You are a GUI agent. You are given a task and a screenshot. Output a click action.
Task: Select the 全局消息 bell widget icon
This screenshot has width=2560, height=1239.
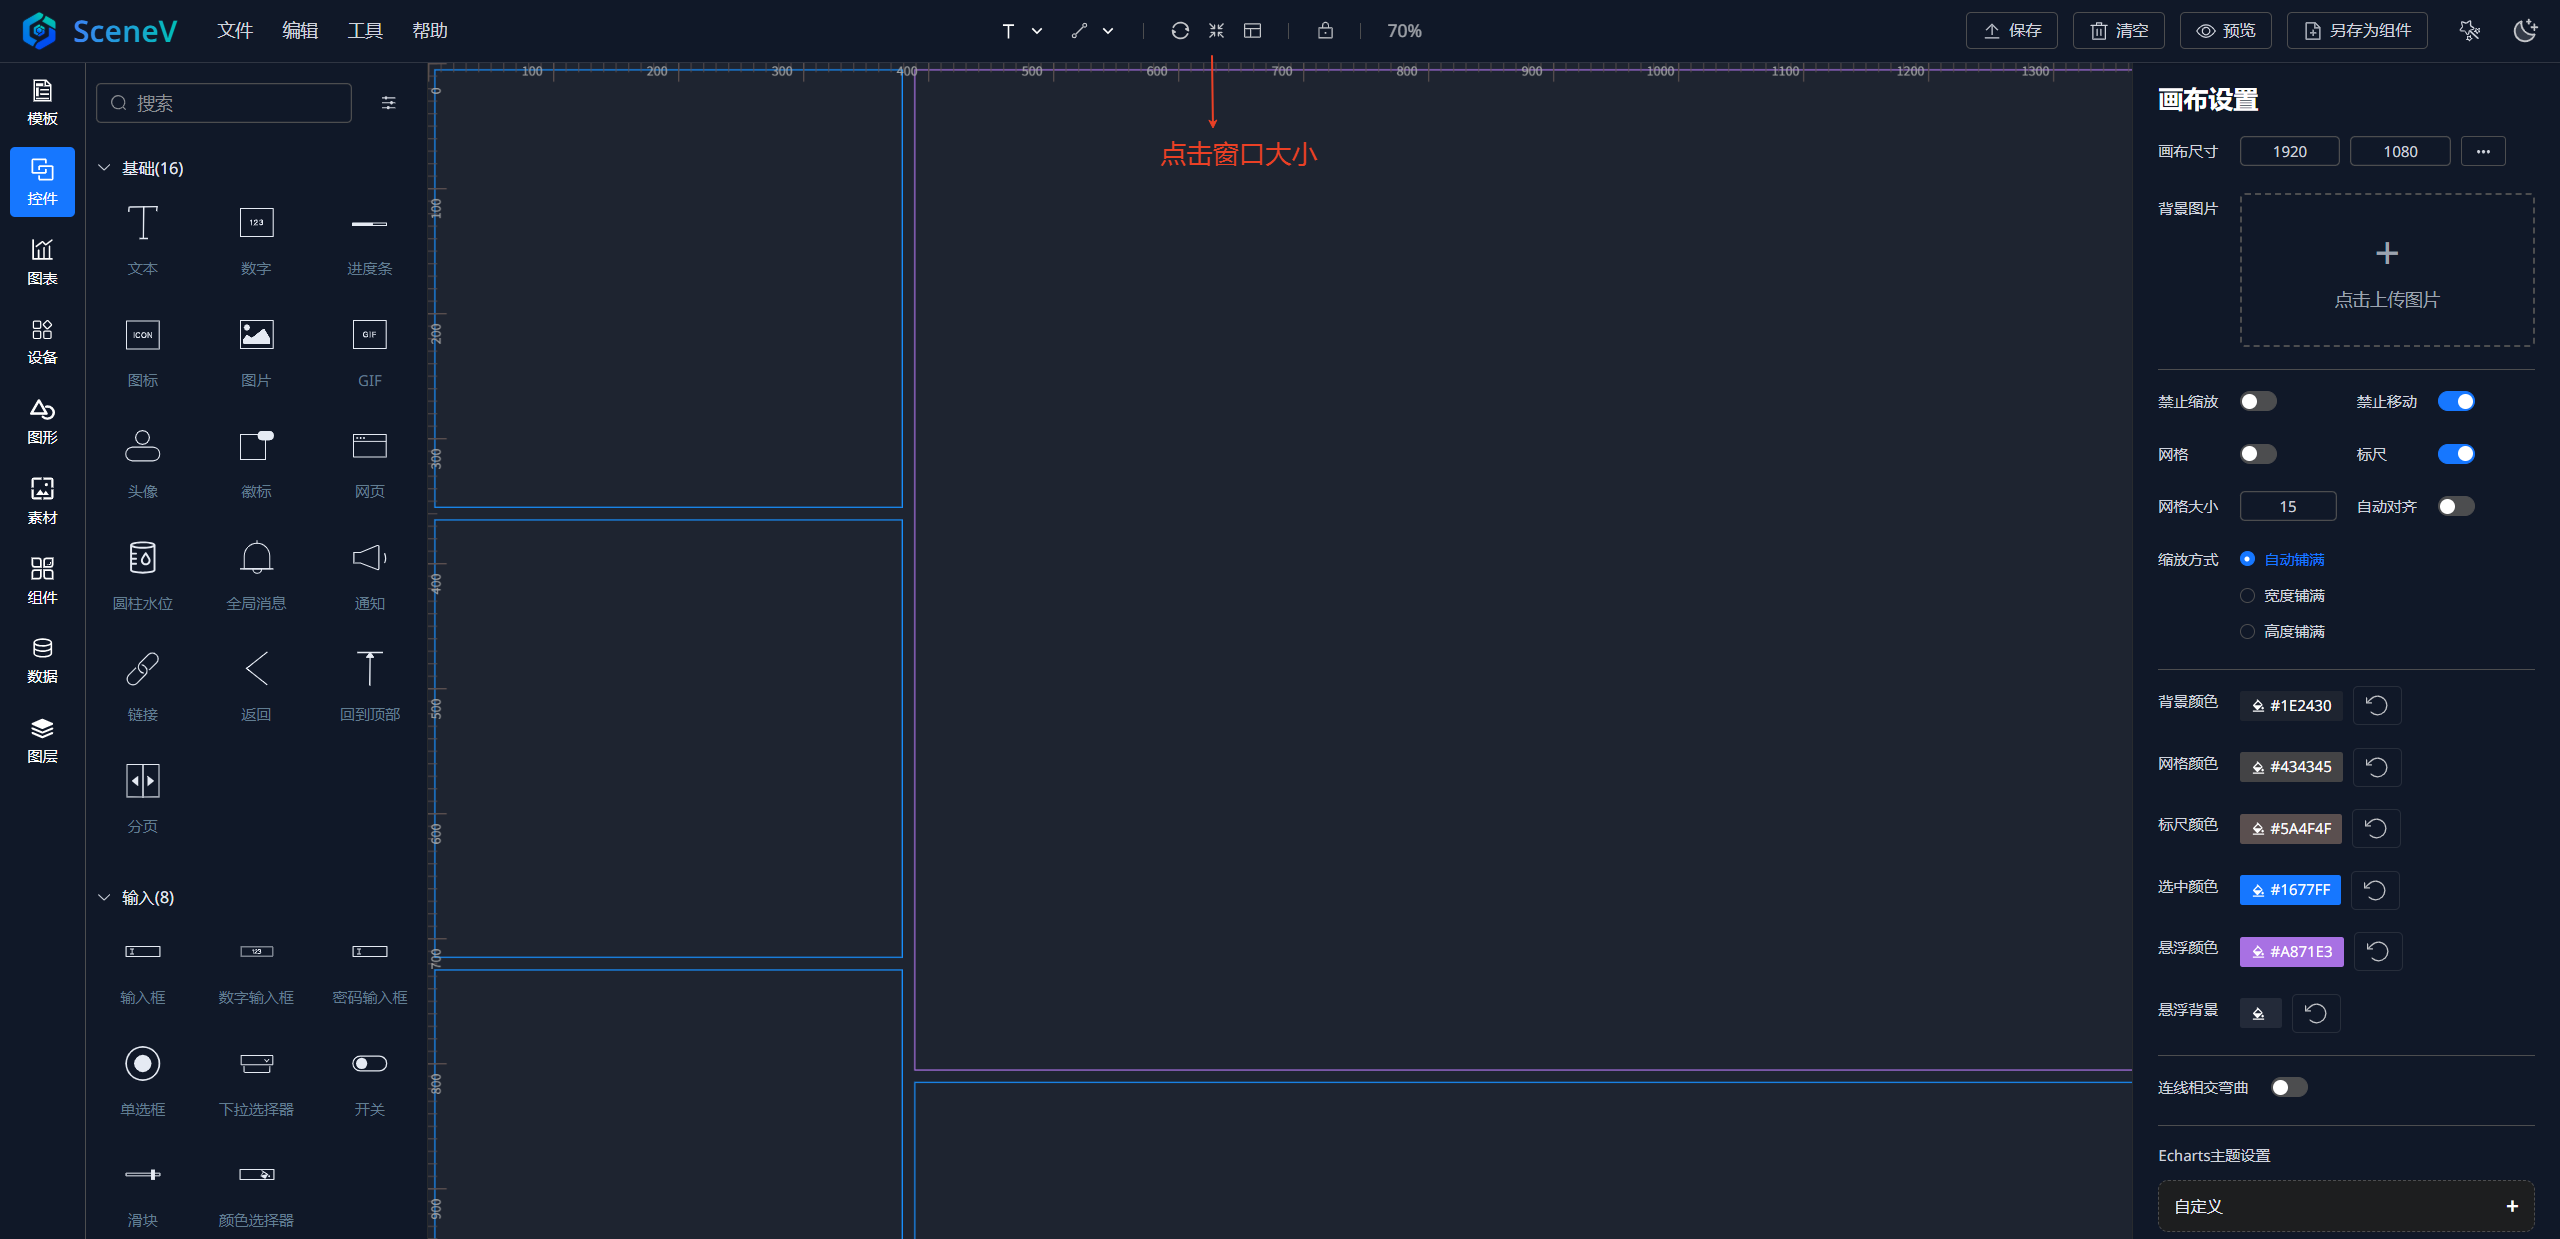click(x=256, y=558)
